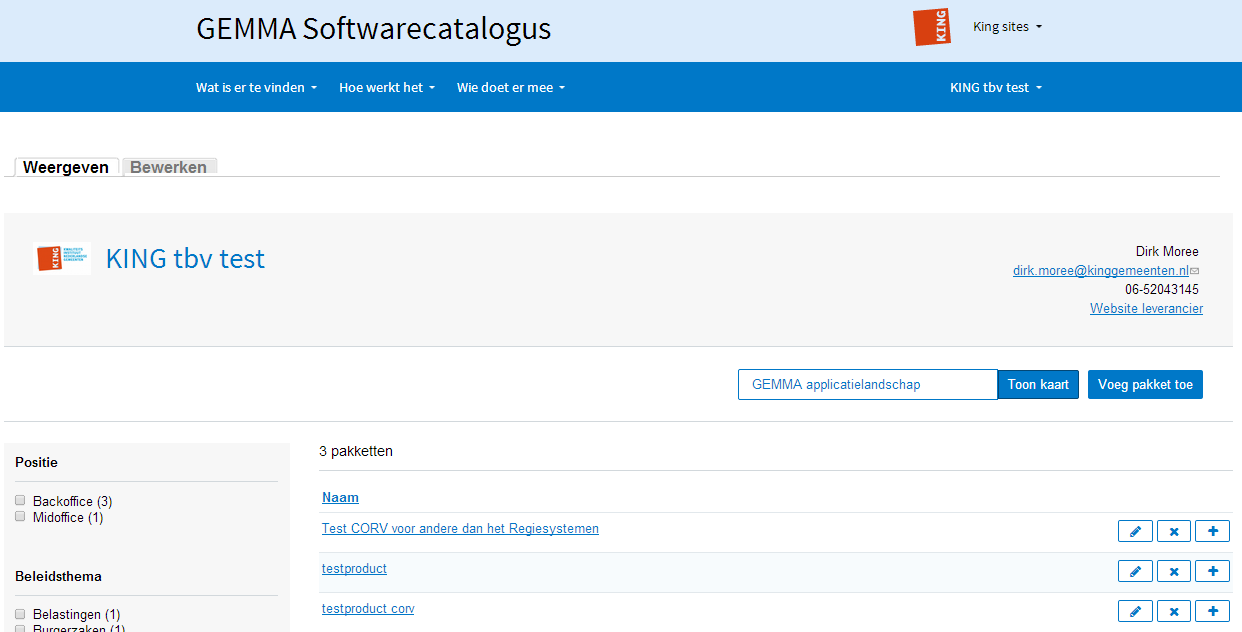Expand the 'King sites' dropdown
Screen dimensions: 1242x632
pyautogui.click(x=1007, y=27)
